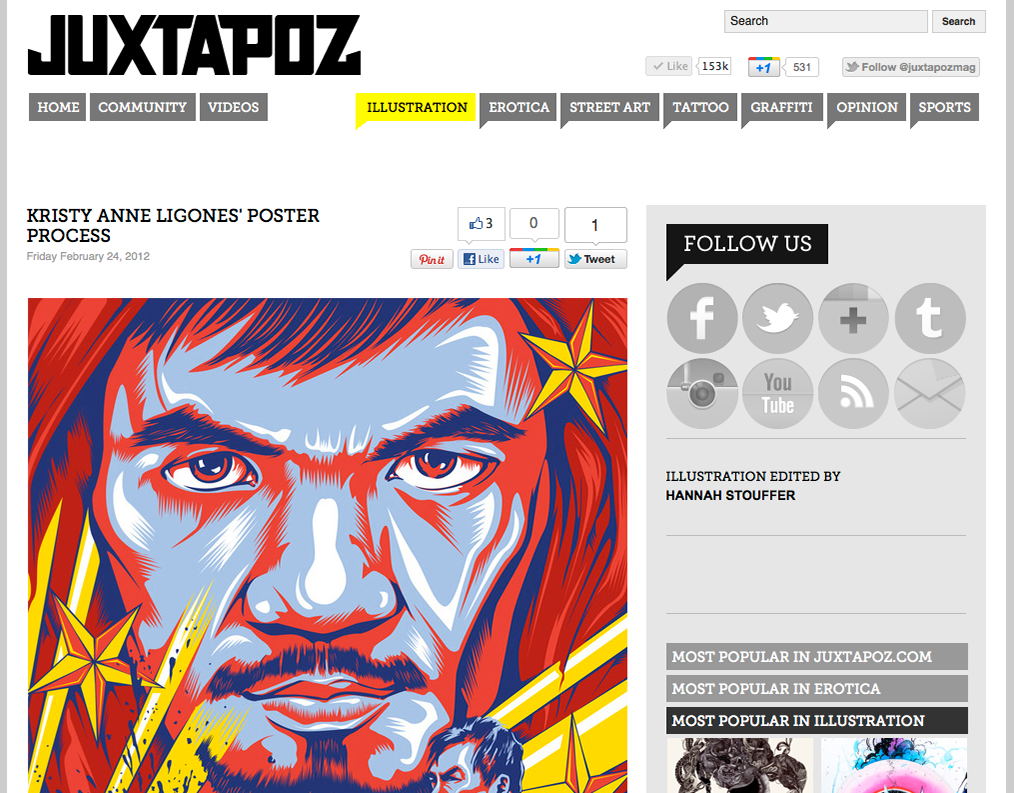Image resolution: width=1014 pixels, height=793 pixels.
Task: Expand Most Popular in Juxtapoz.com section
Action: pos(817,657)
